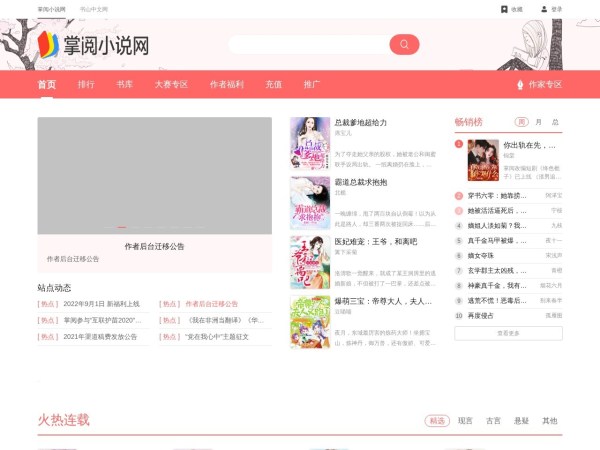Go to 书库 in navigation bar
The width and height of the screenshot is (600, 450).
pyautogui.click(x=124, y=85)
